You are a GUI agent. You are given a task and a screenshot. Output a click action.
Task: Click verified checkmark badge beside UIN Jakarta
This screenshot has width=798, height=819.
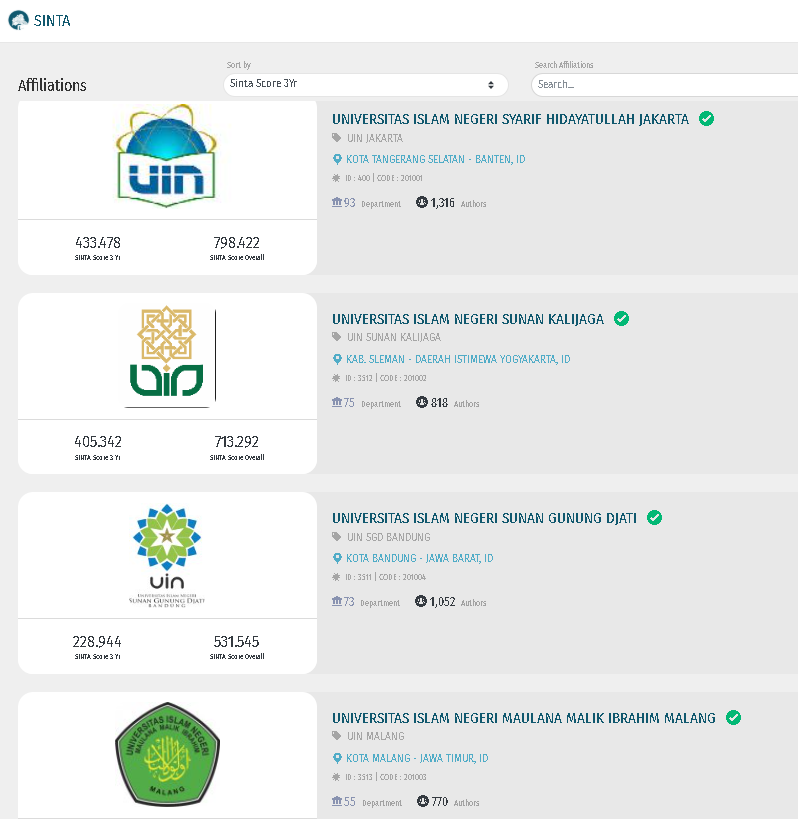(x=707, y=119)
